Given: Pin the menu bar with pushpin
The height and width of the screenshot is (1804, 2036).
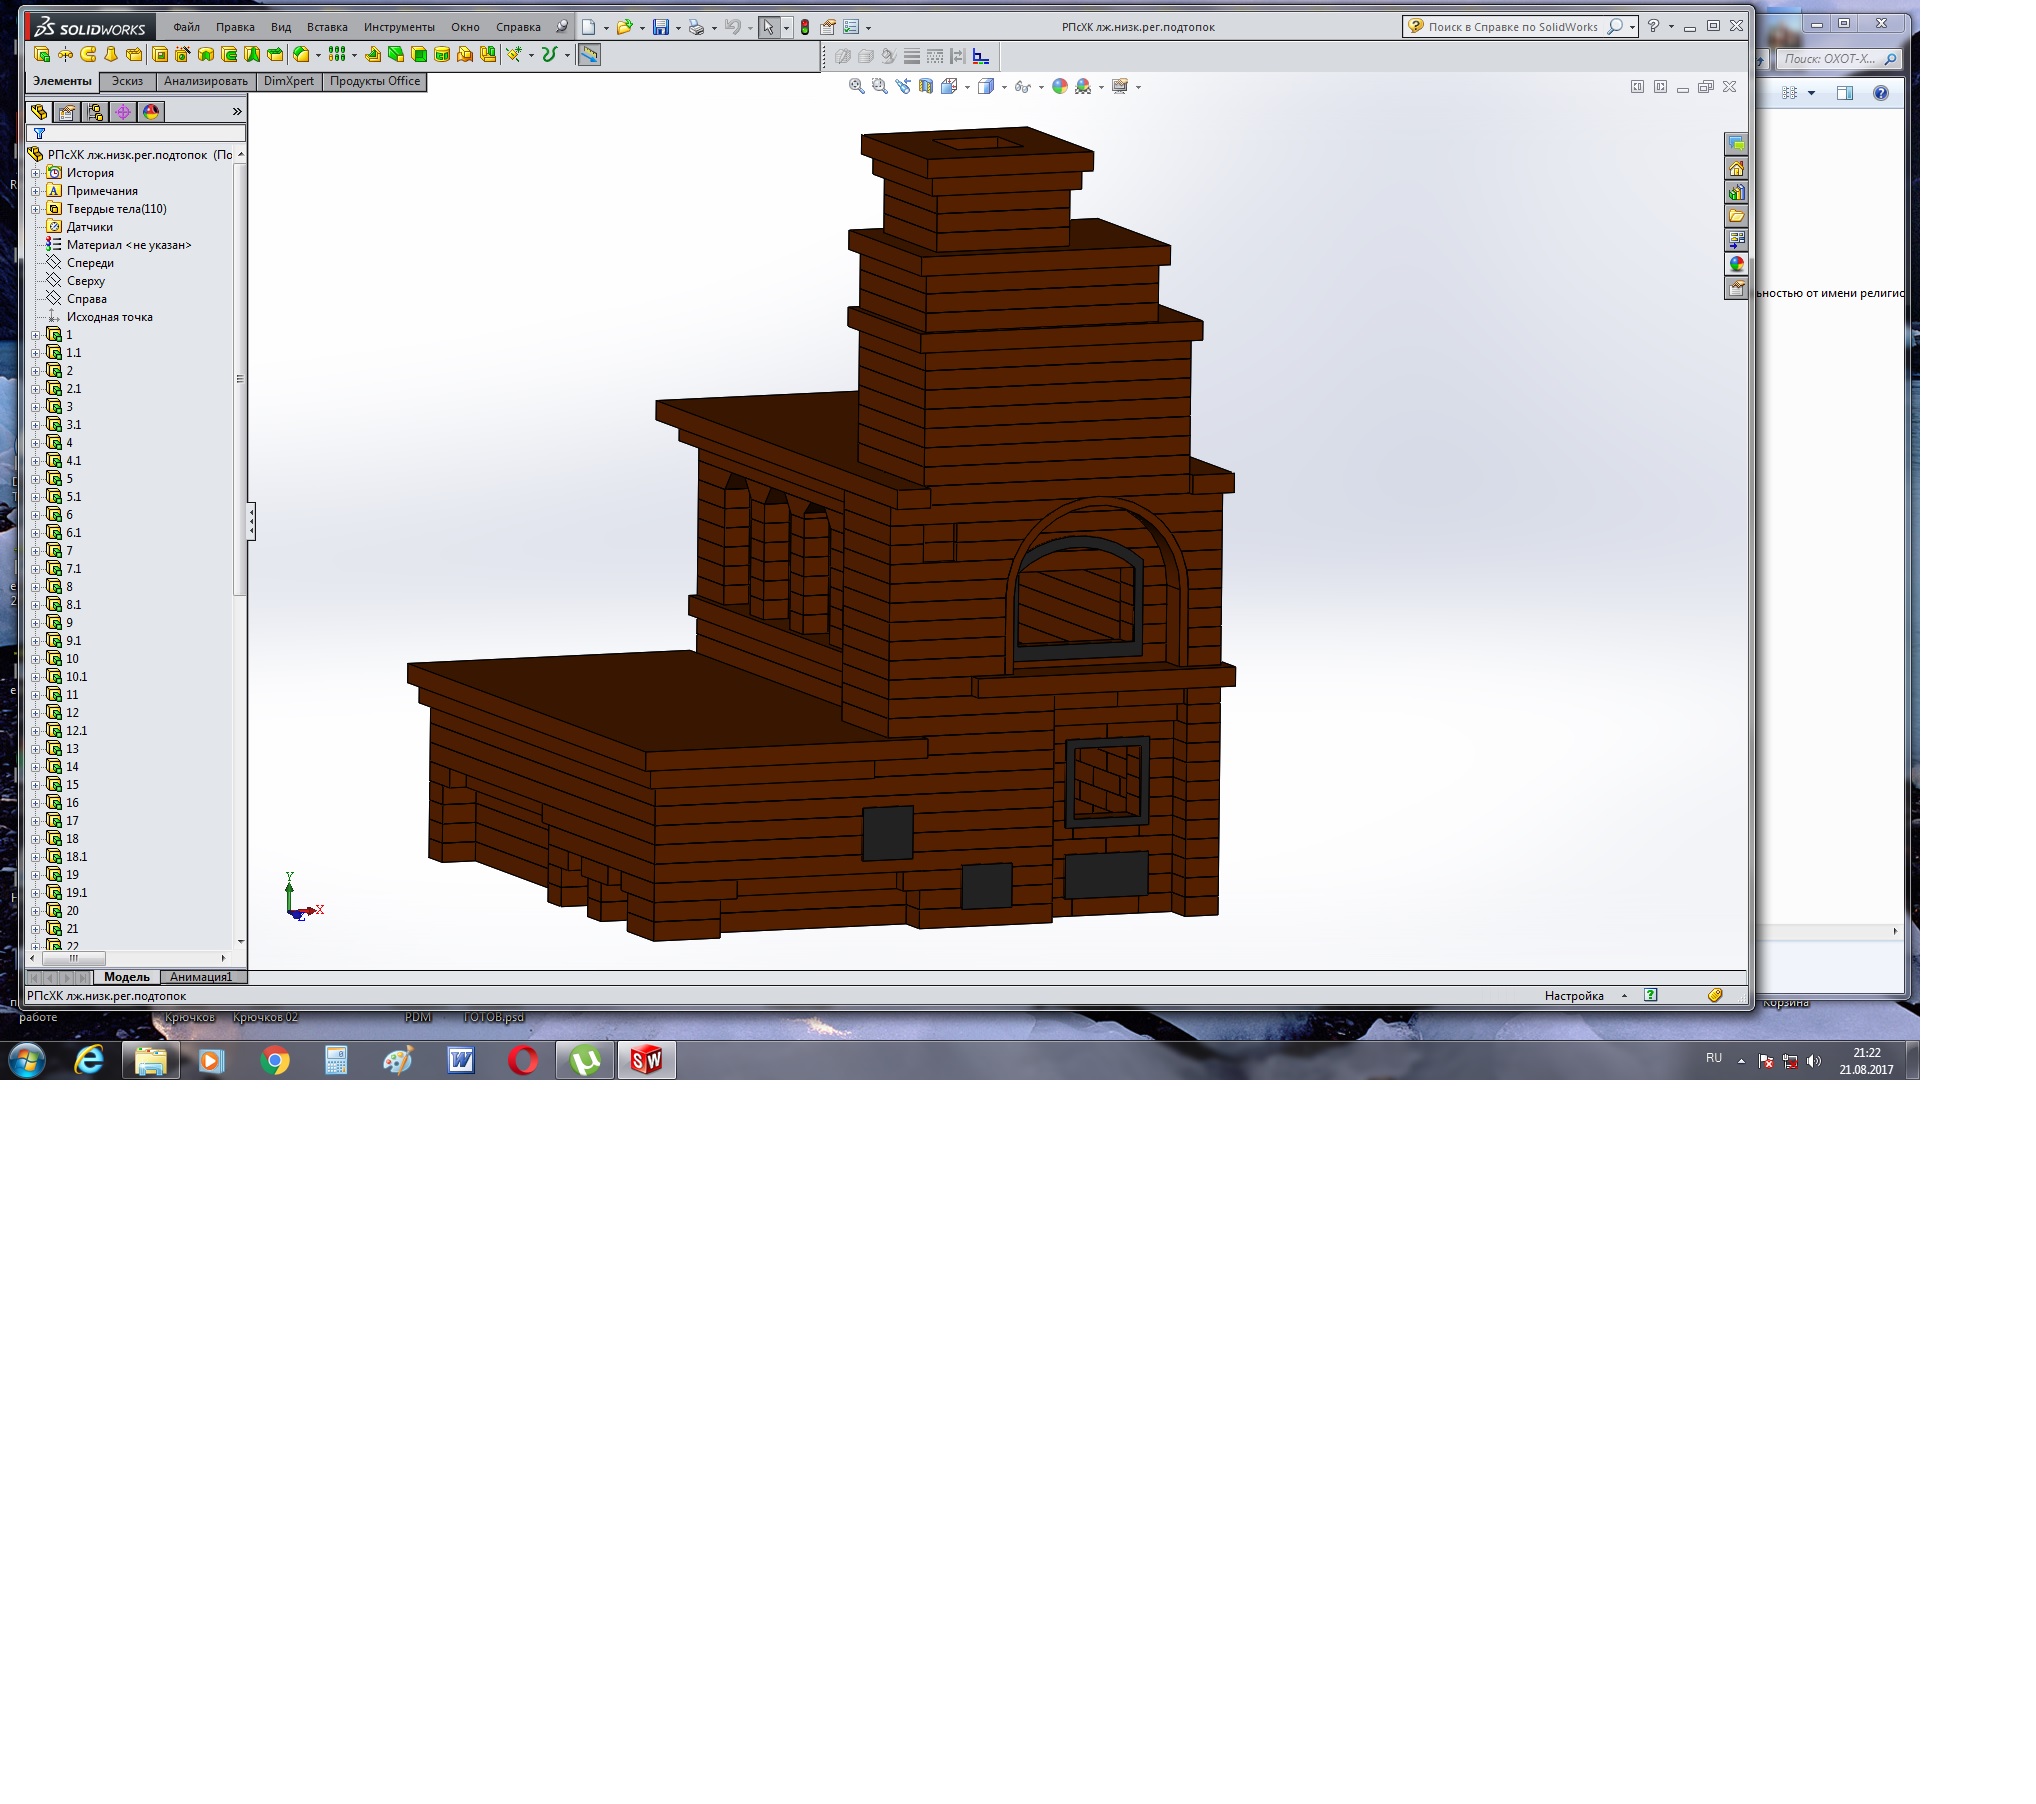Looking at the screenshot, I should click(562, 27).
